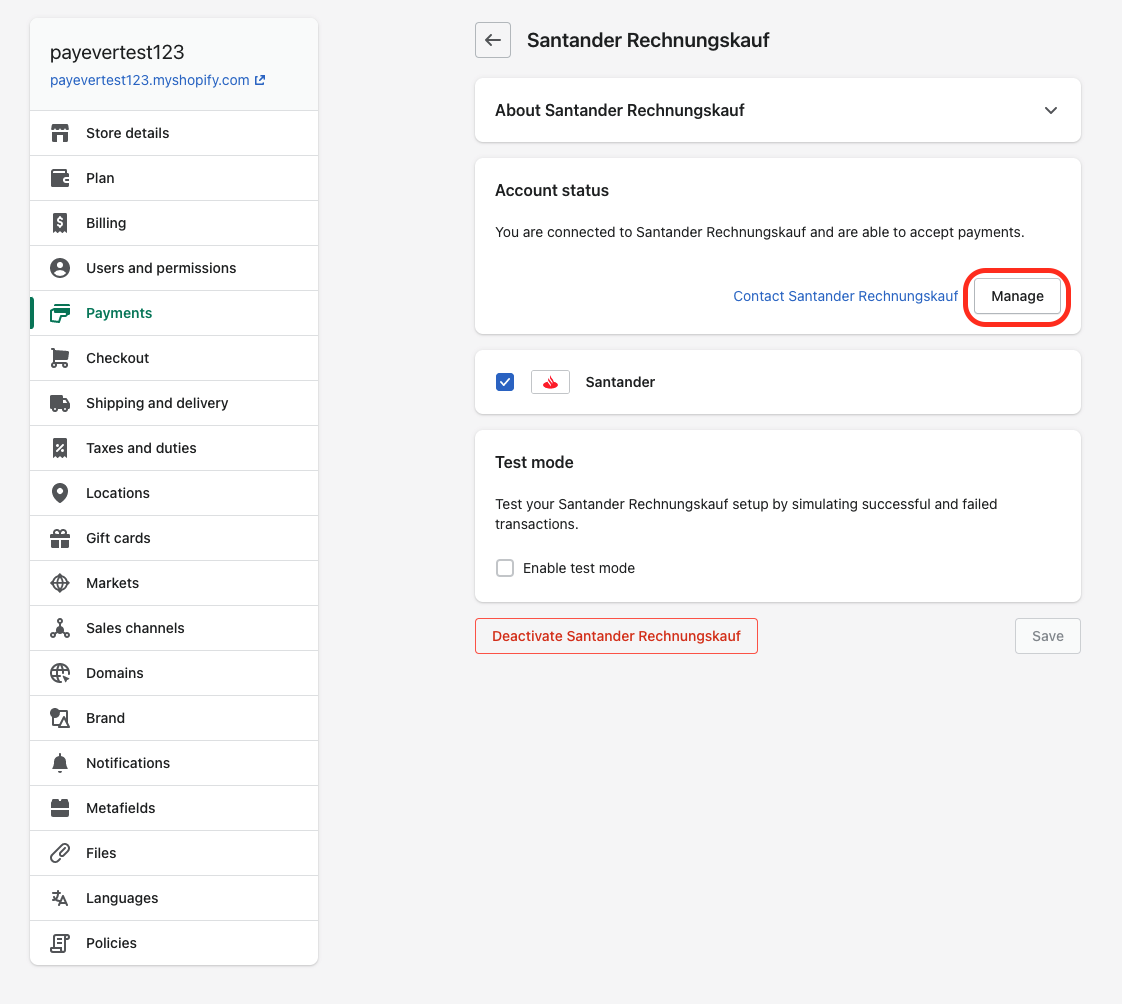The height and width of the screenshot is (1004, 1122).
Task: Click the Gift cards present icon
Action: 60,538
